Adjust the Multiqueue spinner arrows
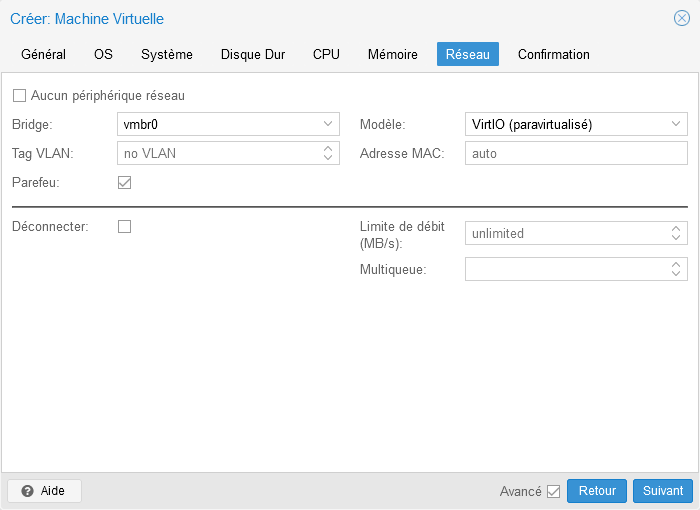Viewport: 700px width, 510px height. (x=676, y=269)
